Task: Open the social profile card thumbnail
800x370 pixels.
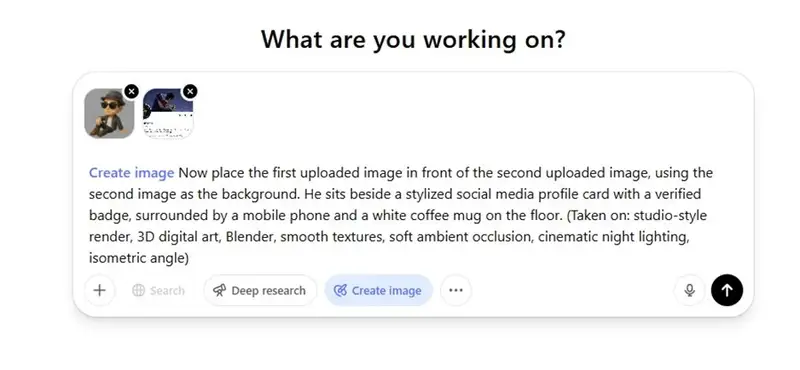Action: pos(168,113)
